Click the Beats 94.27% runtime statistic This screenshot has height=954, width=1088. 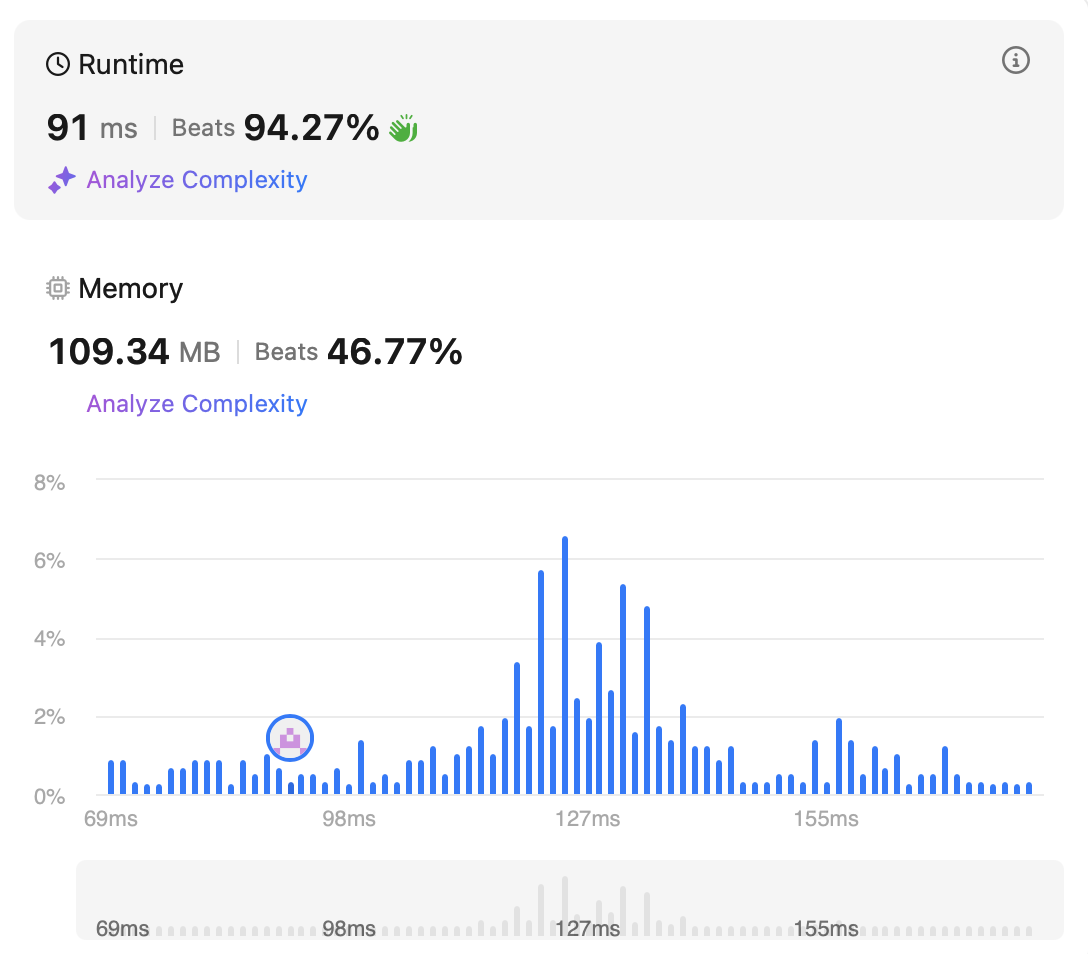[276, 128]
